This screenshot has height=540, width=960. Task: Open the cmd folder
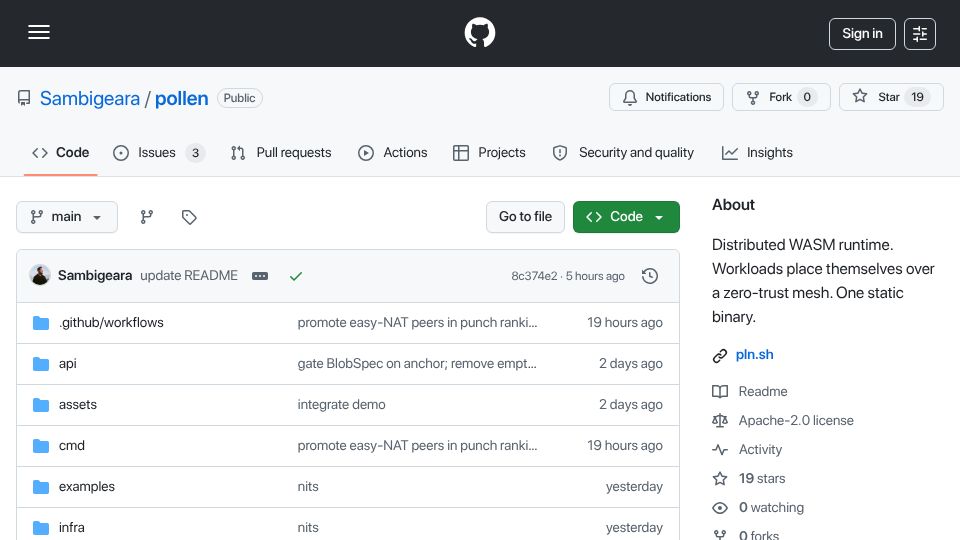72,446
